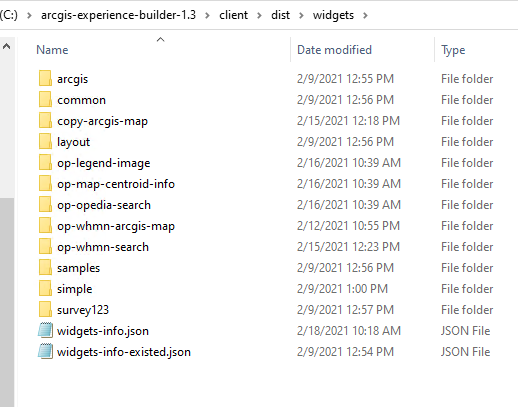The height and width of the screenshot is (407, 518).
Task: Expand the breadcrumb chevron after widgets
Action: (365, 15)
